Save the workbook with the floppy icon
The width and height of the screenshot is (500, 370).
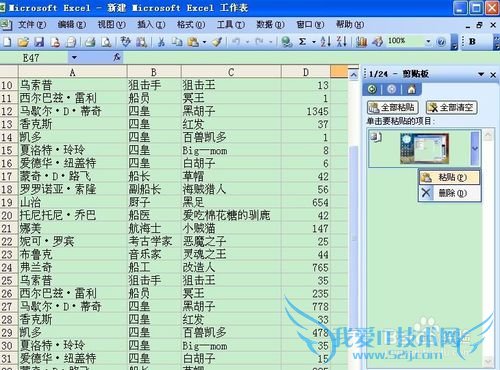coord(39,42)
